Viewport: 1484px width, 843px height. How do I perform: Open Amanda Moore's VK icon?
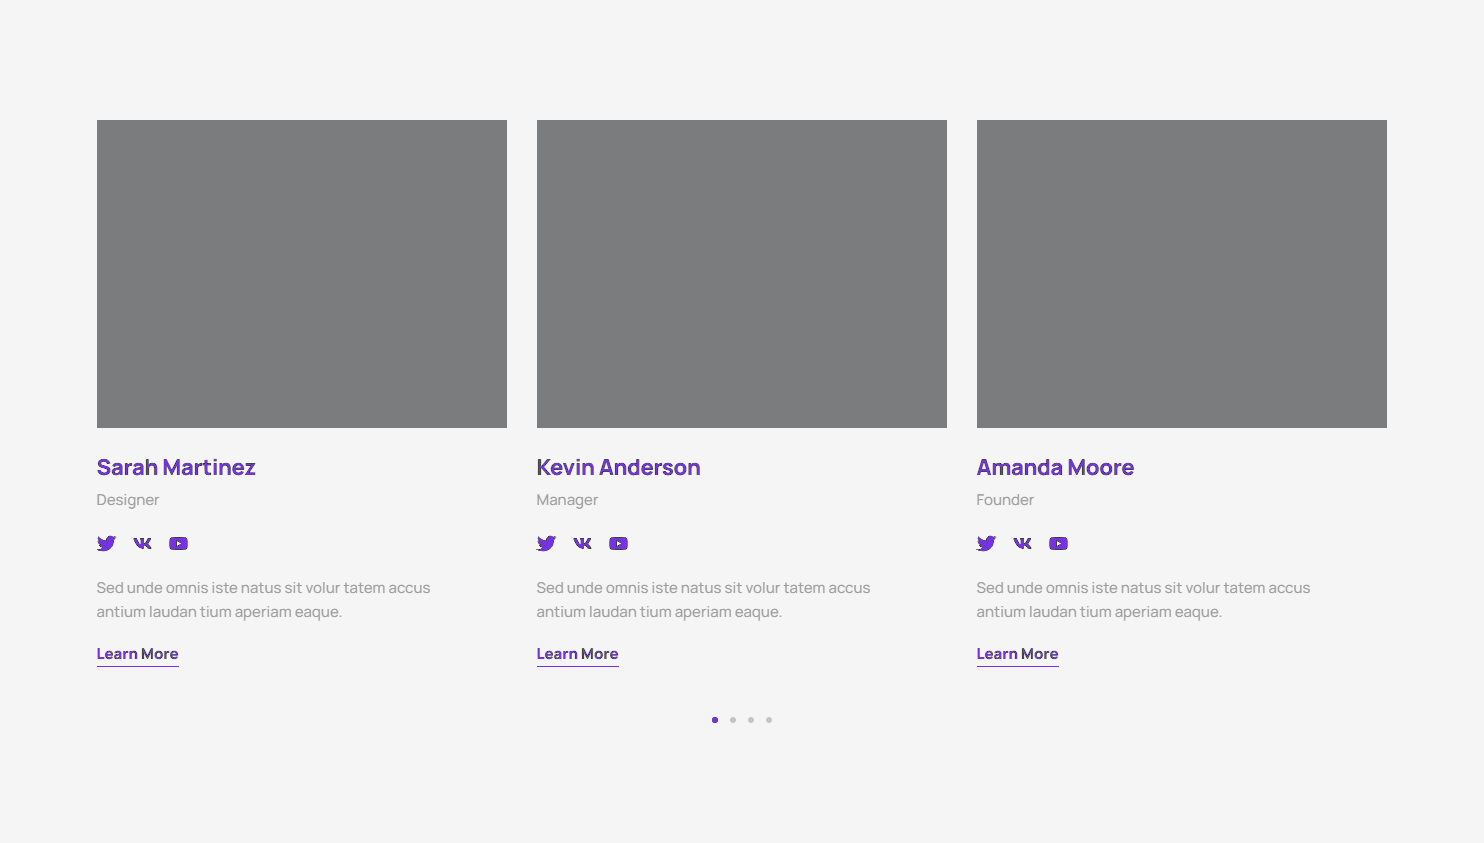click(x=1022, y=544)
